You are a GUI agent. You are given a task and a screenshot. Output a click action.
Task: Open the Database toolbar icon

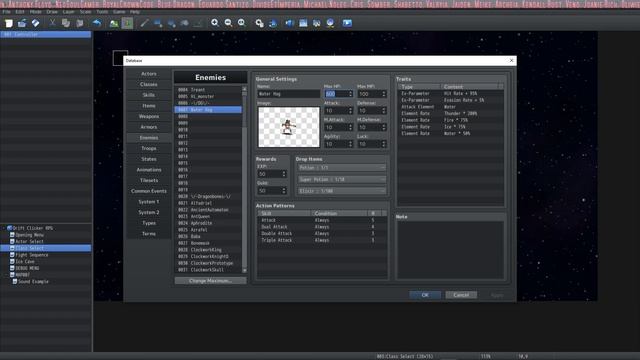[259, 23]
